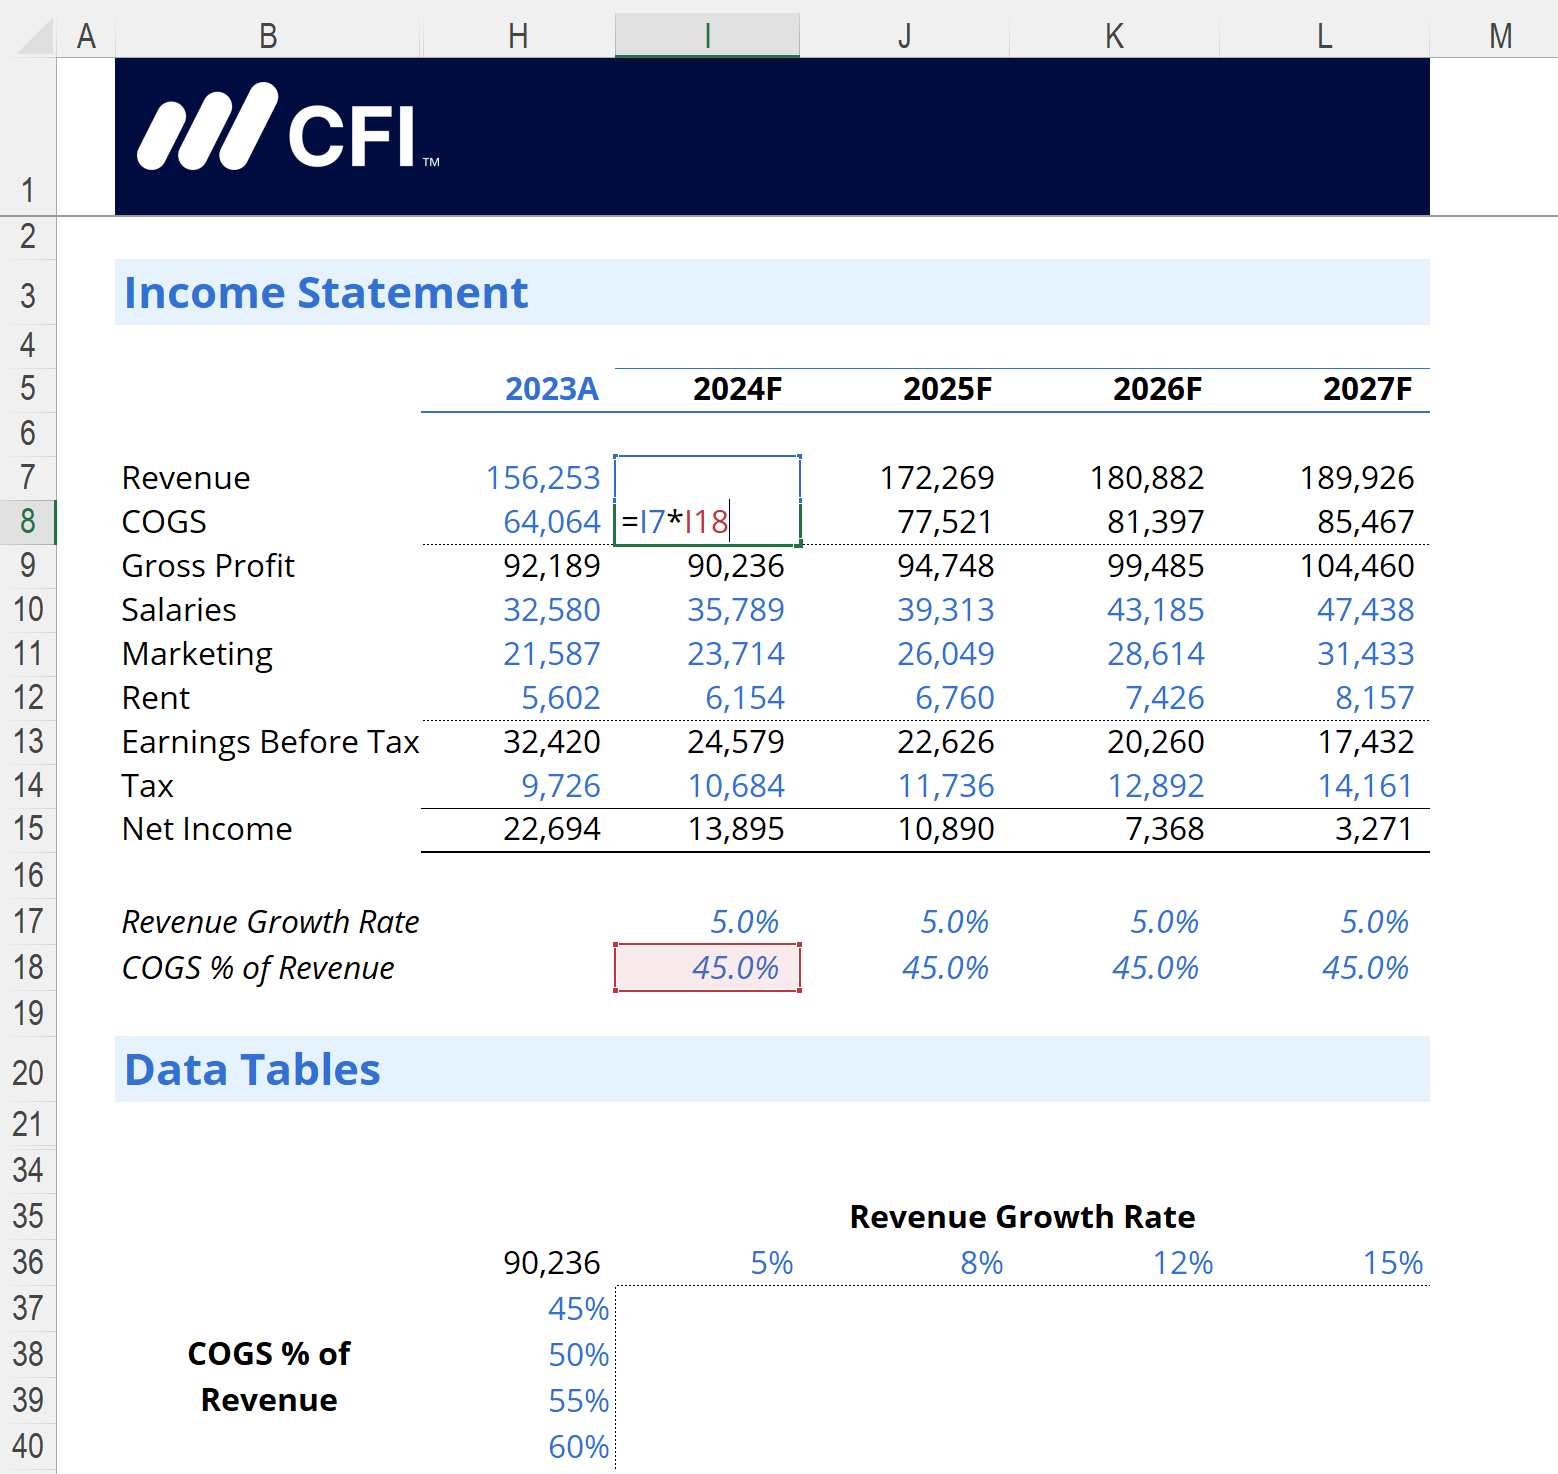Select the 2026F Marketing value 28,614
Viewport: 1558px width, 1474px height.
click(1155, 654)
